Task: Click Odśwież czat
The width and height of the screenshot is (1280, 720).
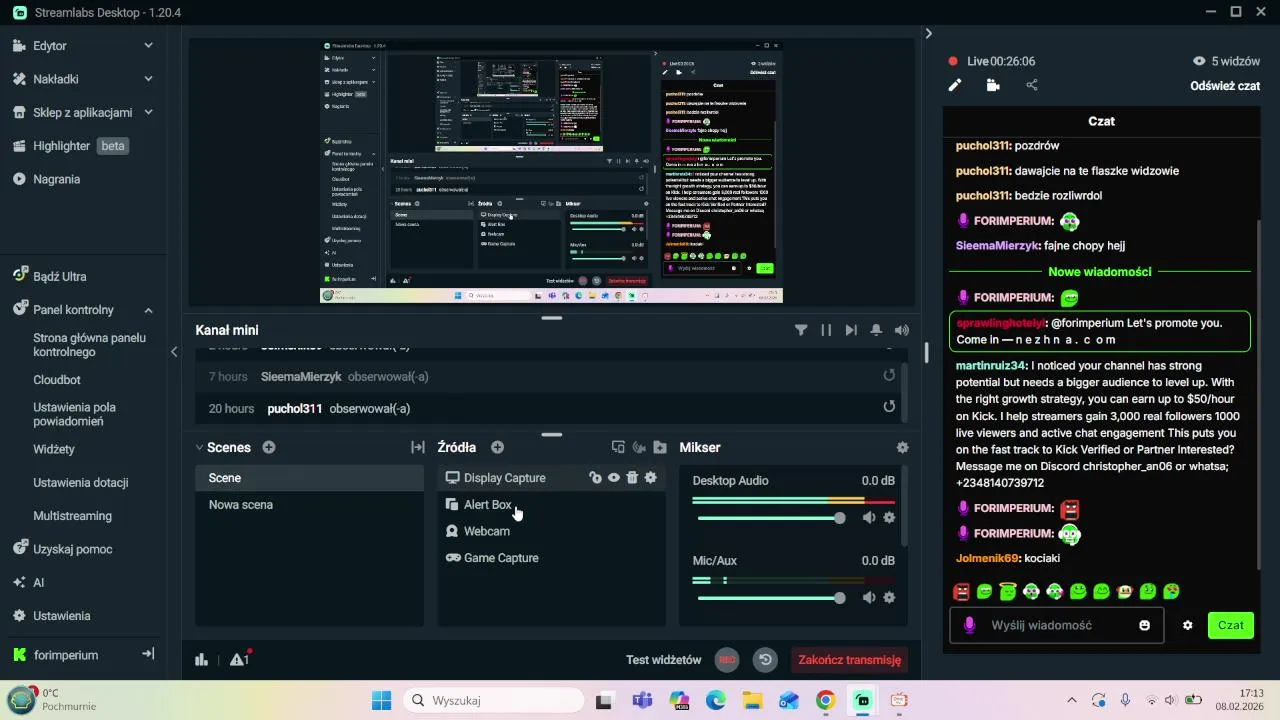Action: pyautogui.click(x=1225, y=86)
